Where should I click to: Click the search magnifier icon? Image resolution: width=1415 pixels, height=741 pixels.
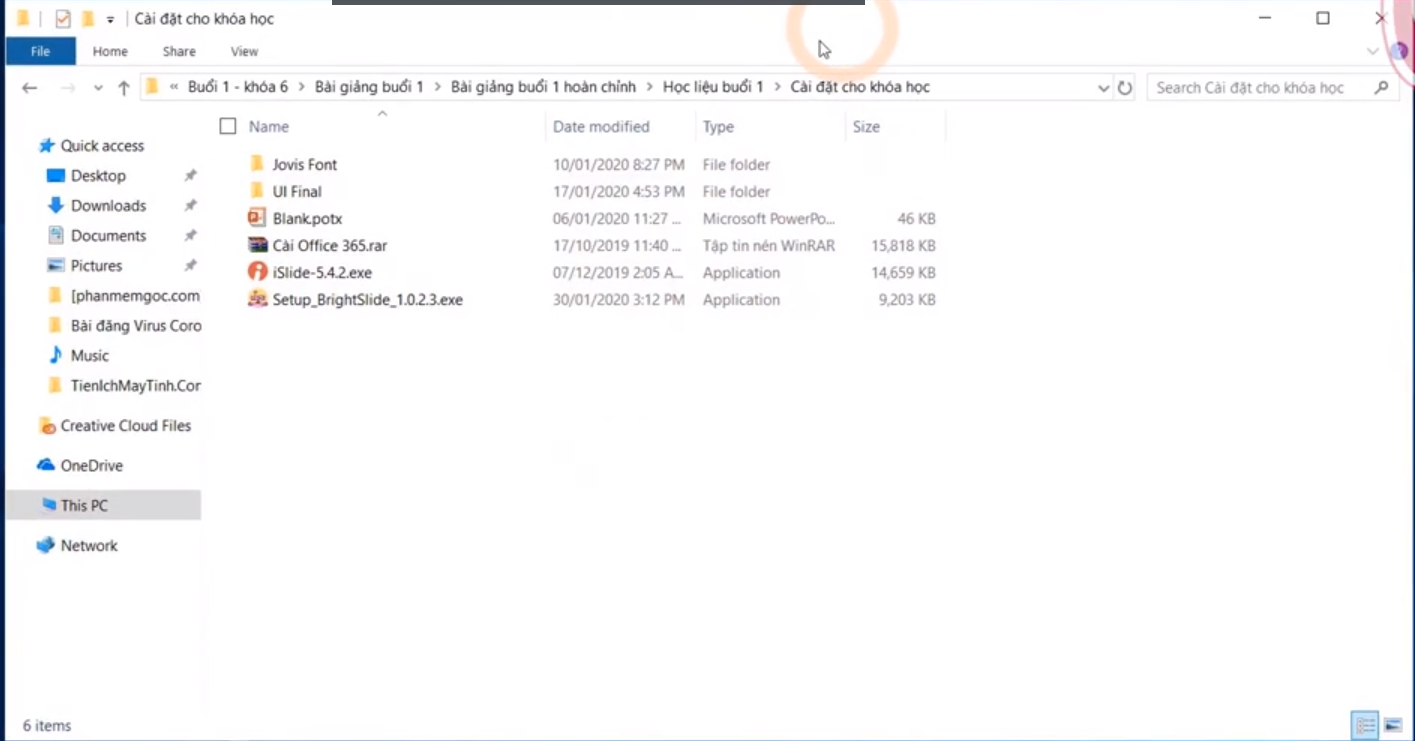tap(1382, 87)
